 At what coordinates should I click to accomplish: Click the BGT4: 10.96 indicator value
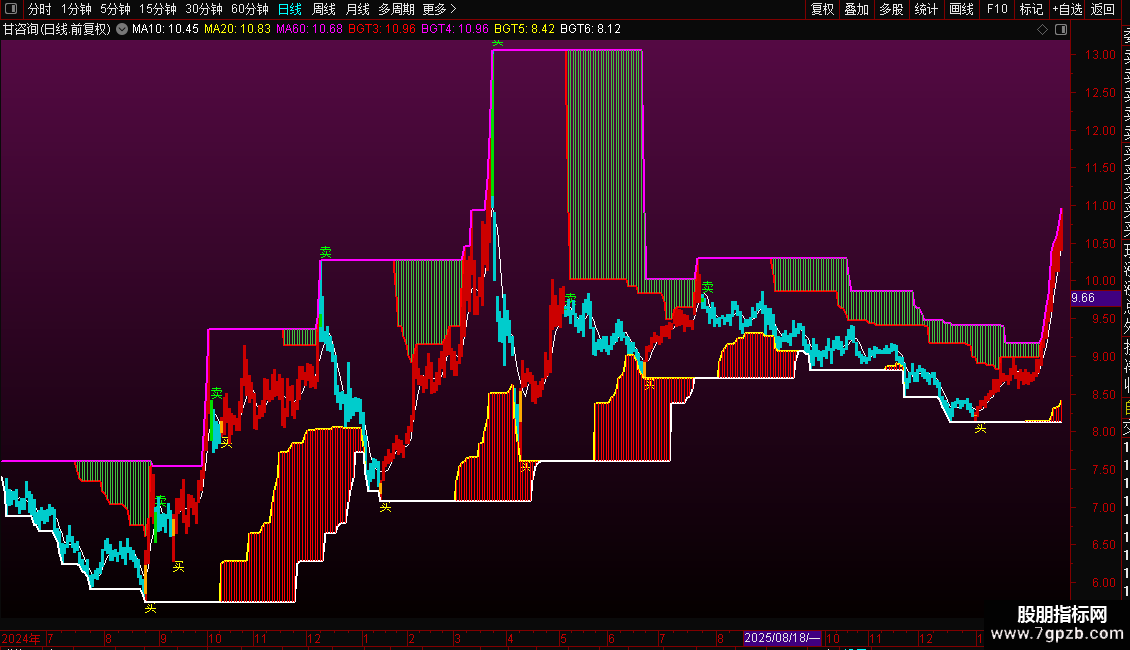pyautogui.click(x=455, y=29)
